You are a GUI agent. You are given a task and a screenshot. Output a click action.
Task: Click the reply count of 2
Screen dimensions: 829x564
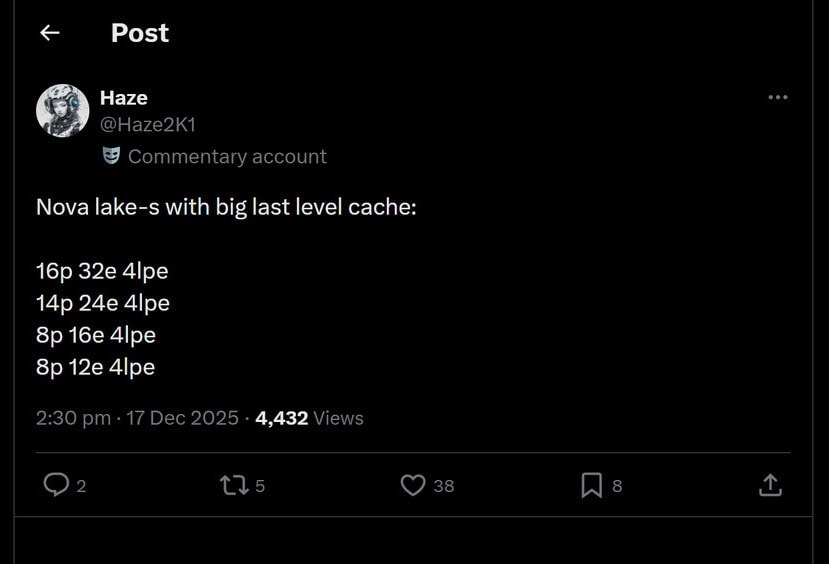81,486
